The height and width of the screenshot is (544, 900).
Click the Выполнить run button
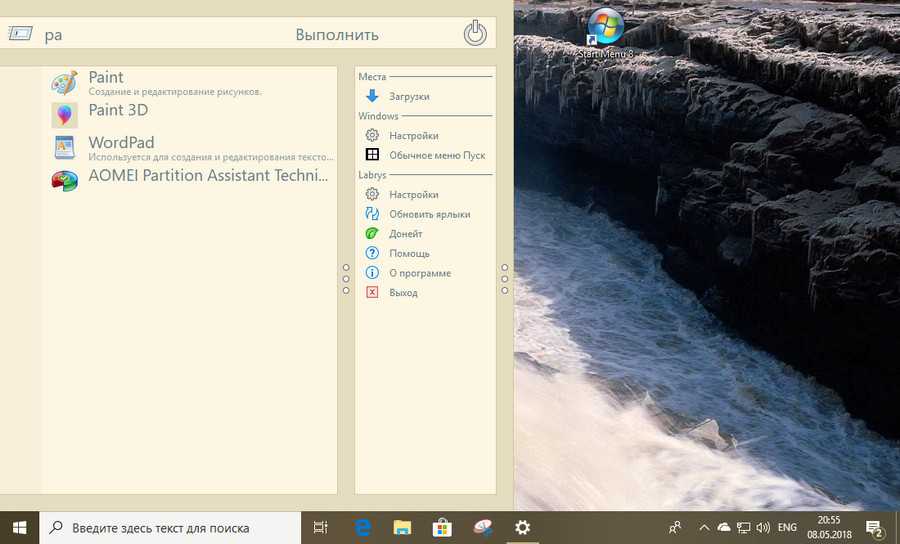pyautogui.click(x=337, y=35)
